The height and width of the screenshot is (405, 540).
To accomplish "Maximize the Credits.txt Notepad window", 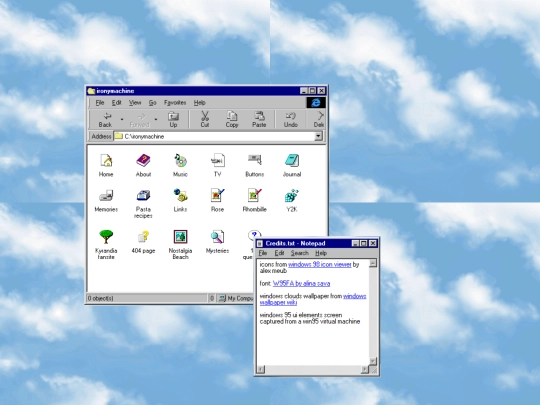I will tap(364, 243).
